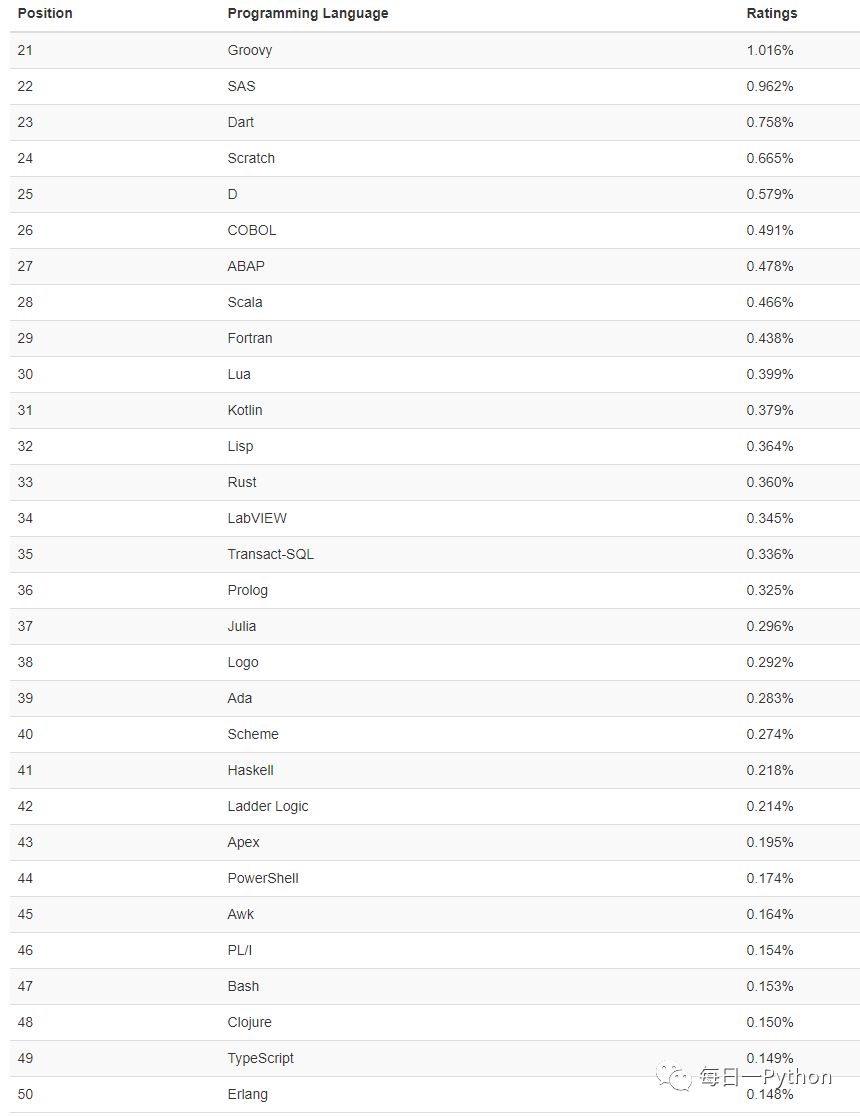
Task: Click the Programming Language column header
Action: (308, 14)
